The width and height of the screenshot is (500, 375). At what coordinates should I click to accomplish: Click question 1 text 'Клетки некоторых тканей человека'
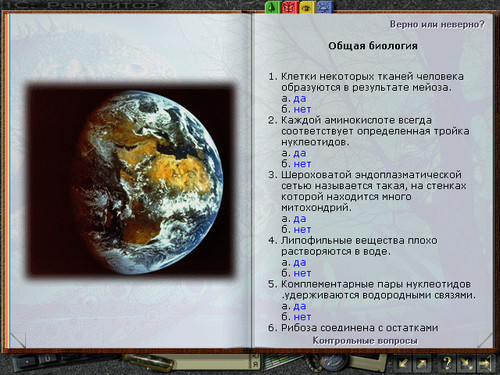[372, 76]
